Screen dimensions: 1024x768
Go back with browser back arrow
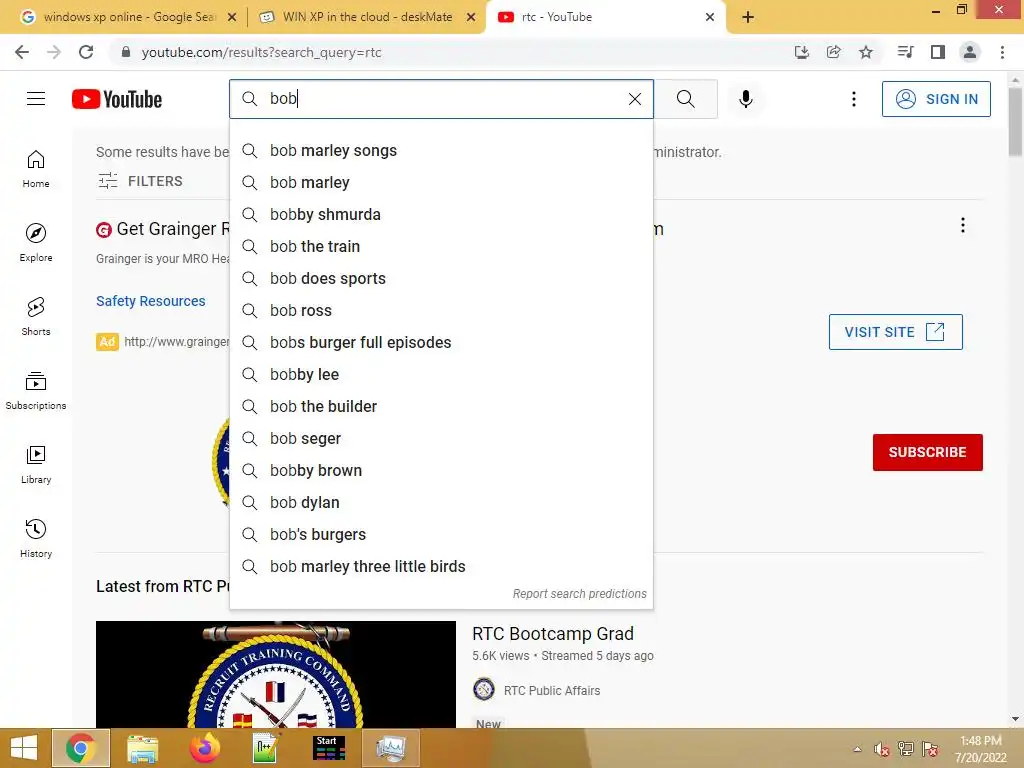pos(22,52)
